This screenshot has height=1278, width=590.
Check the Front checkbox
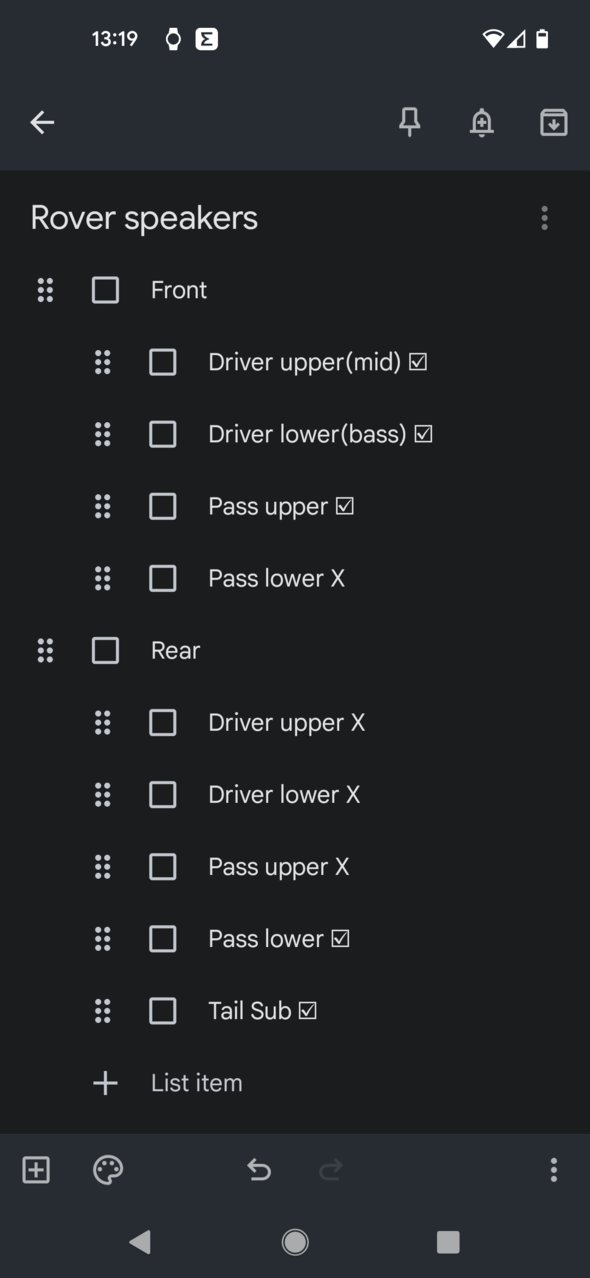[105, 290]
